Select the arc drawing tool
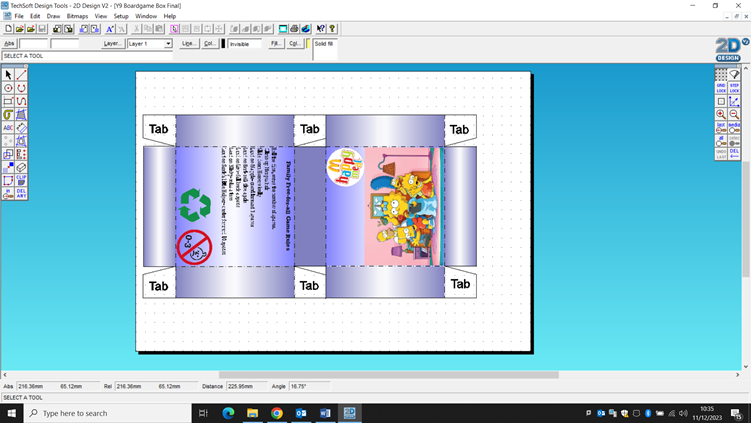 (x=21, y=88)
